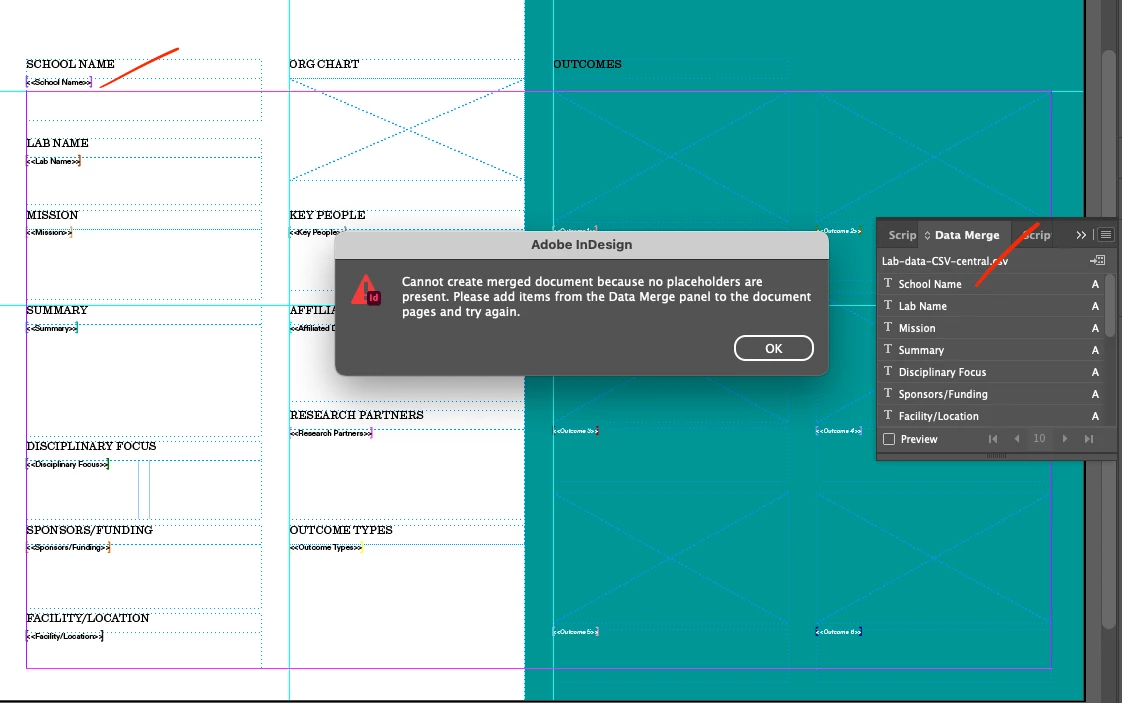The width and height of the screenshot is (1122, 703).
Task: Click the <<Lab Name>> placeholder on page
Action: coord(54,161)
